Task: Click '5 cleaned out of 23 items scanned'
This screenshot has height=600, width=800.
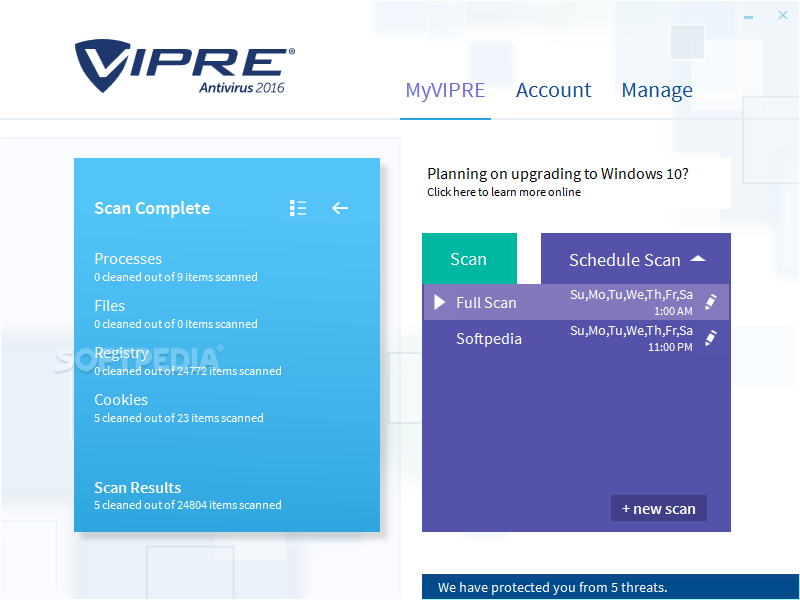Action: pyautogui.click(x=179, y=418)
